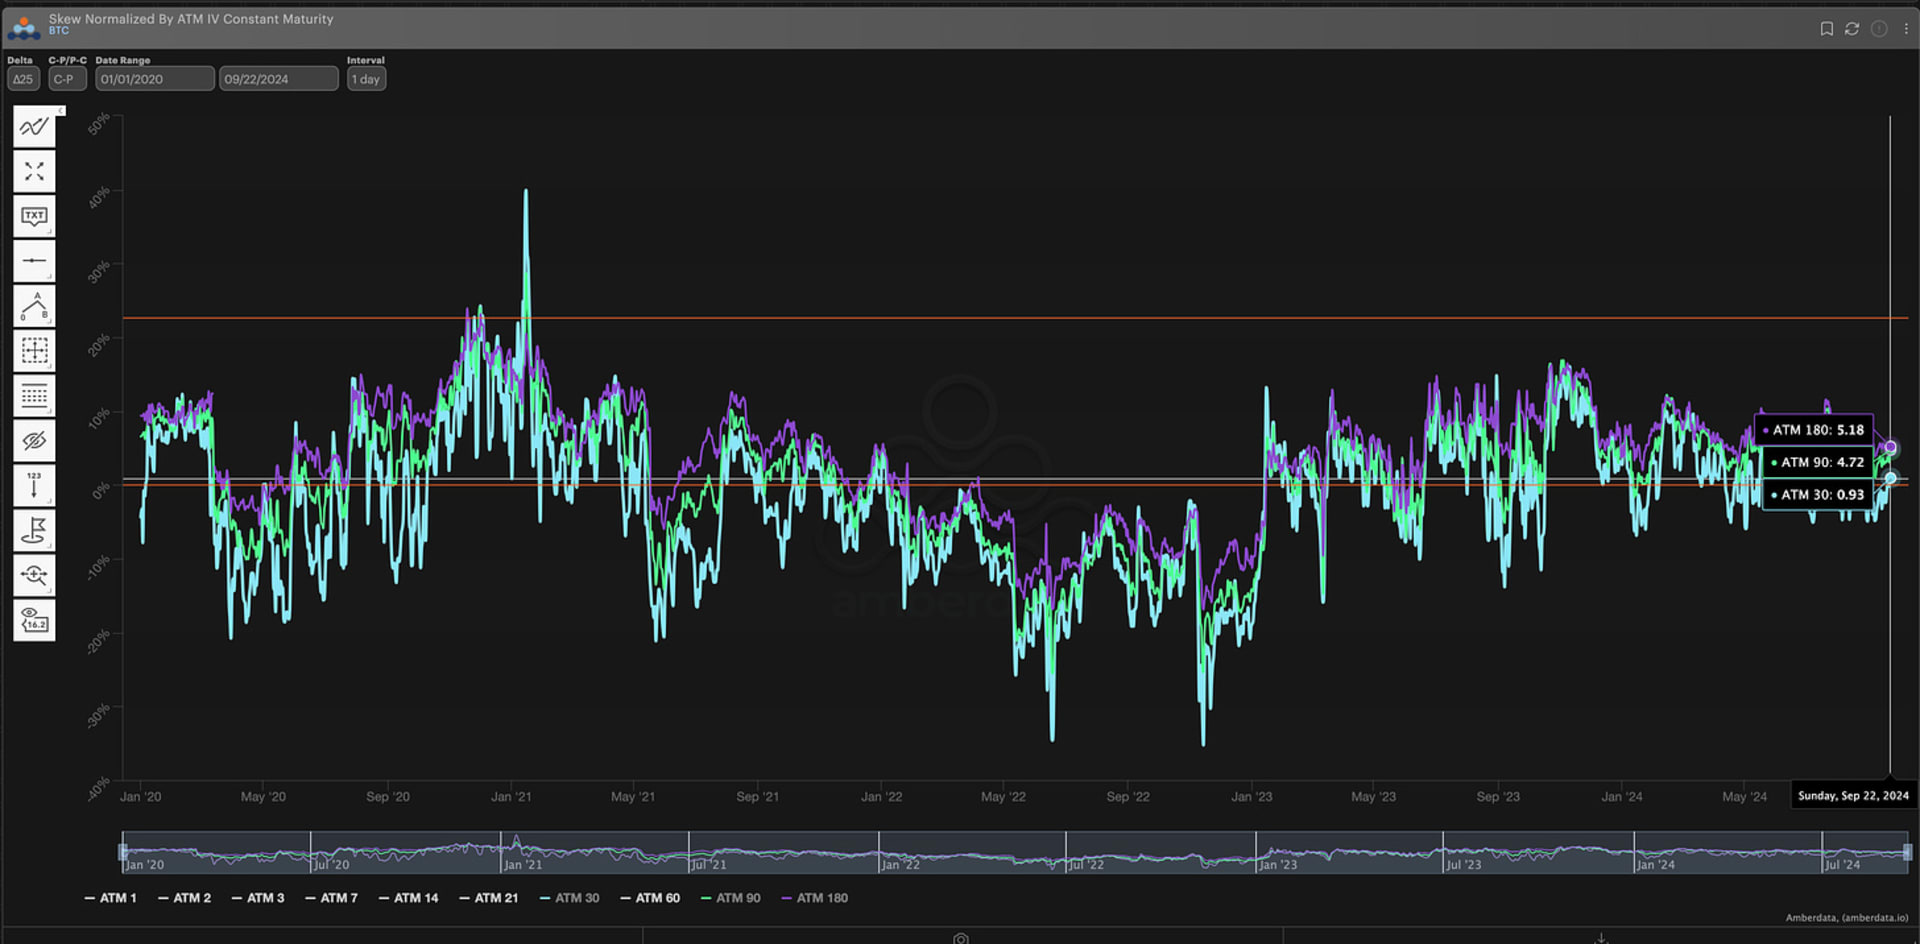Click the Amberdata (amberdata.io) credit link
Viewport: 1920px width, 944px height.
point(1847,918)
